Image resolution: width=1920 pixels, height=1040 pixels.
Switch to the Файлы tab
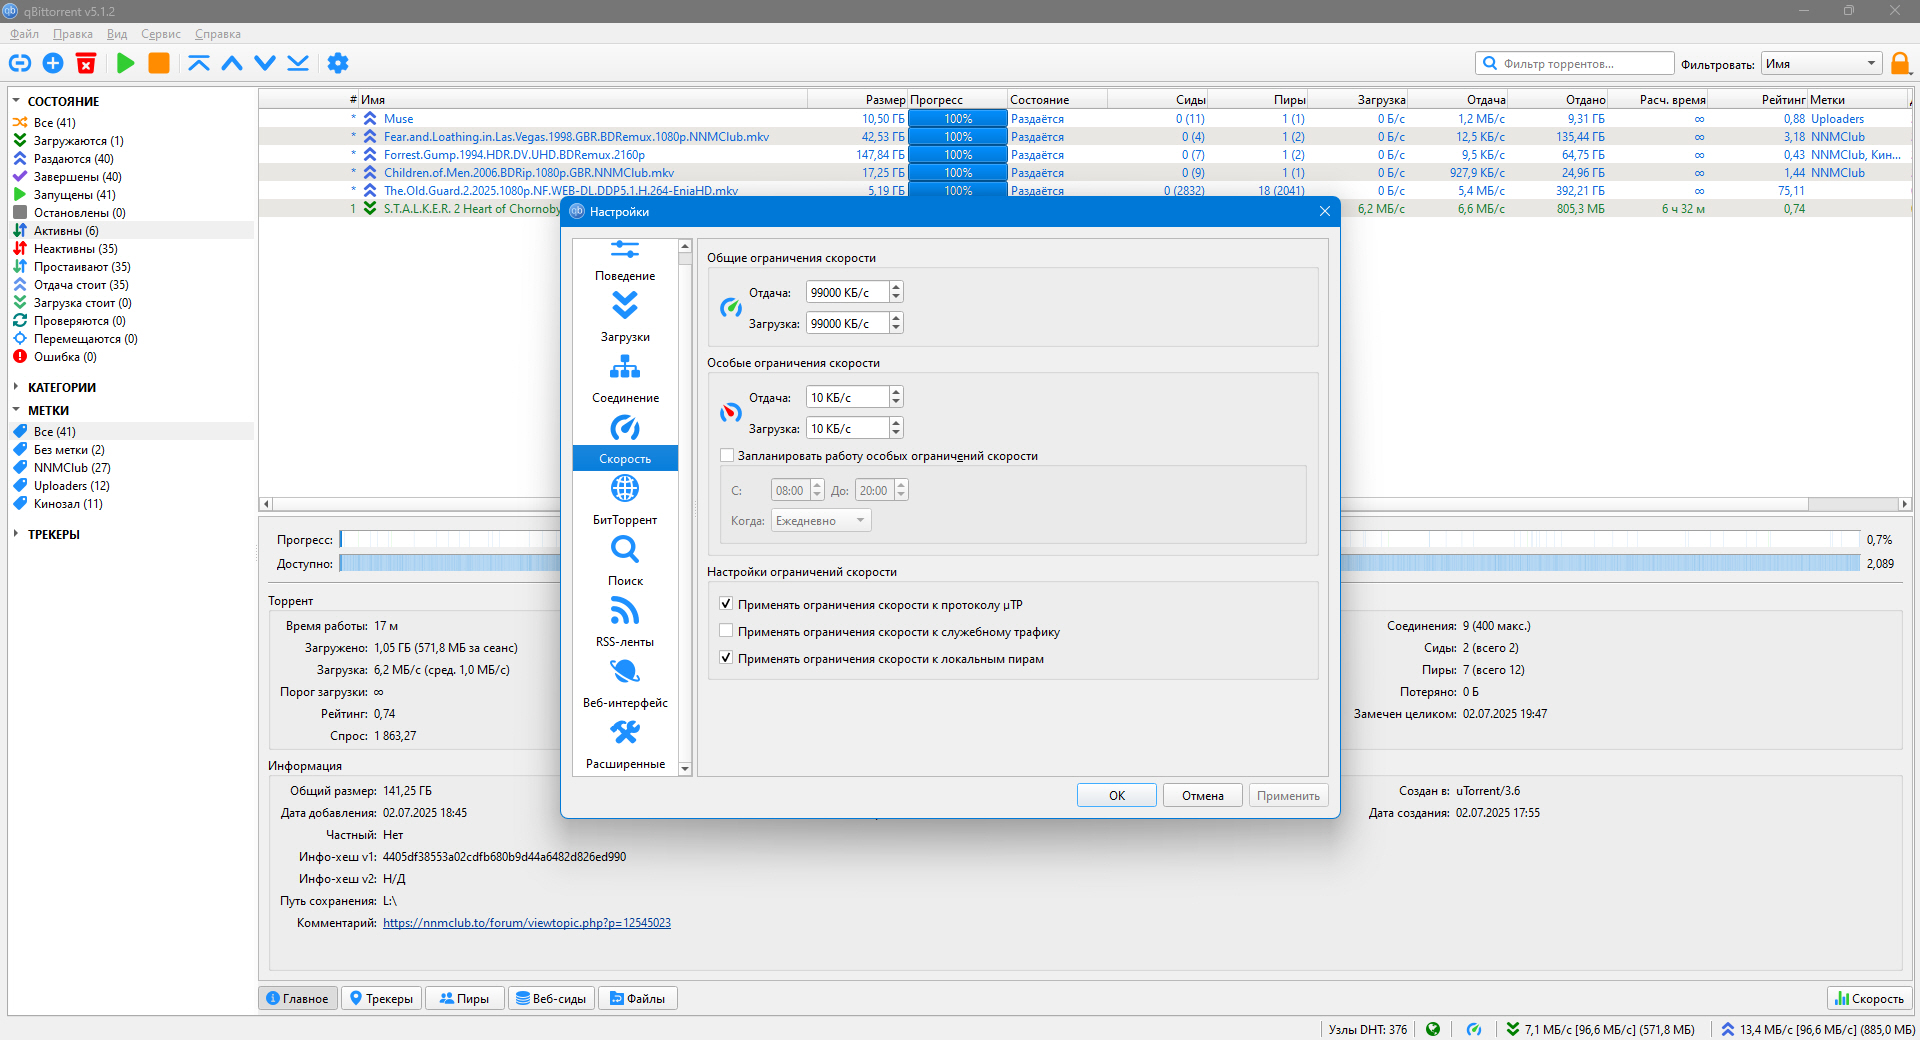(x=637, y=998)
